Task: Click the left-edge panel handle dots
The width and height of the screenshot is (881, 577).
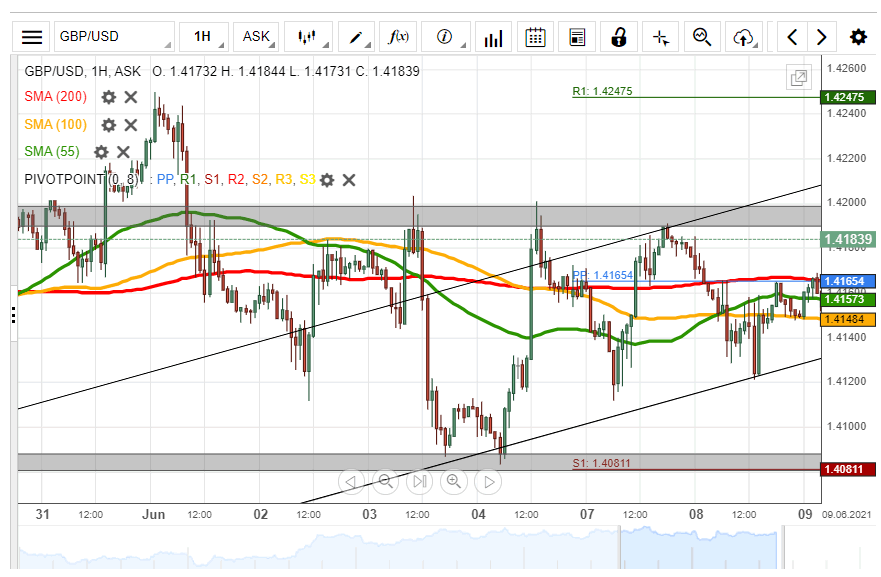Action: [13, 316]
